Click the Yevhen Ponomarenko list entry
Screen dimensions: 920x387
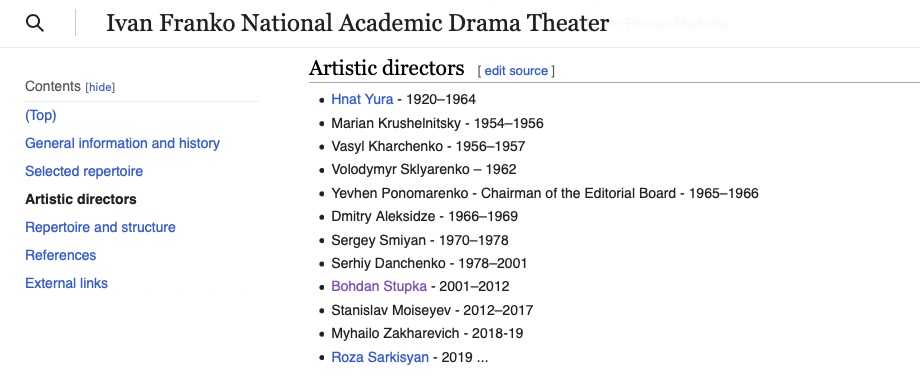(x=544, y=193)
